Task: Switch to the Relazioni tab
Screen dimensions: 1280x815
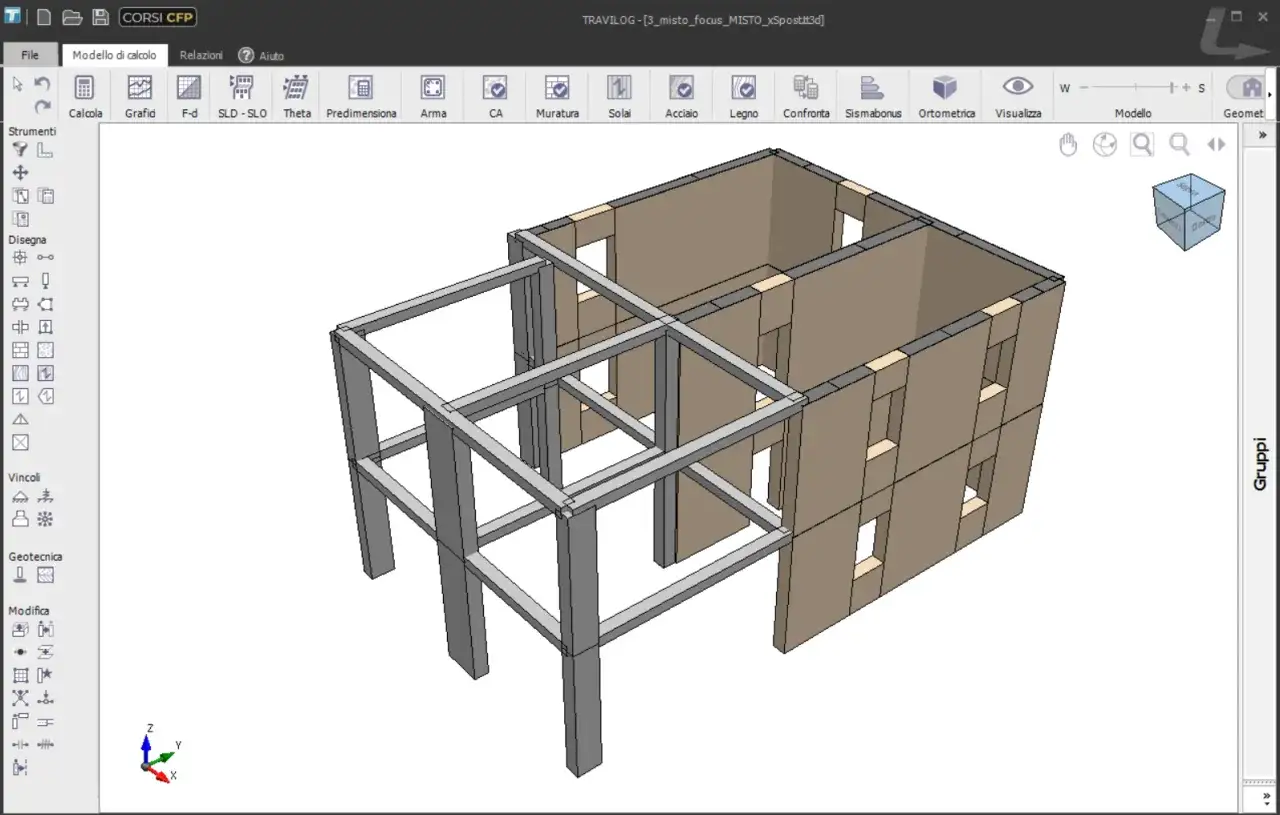Action: point(201,55)
